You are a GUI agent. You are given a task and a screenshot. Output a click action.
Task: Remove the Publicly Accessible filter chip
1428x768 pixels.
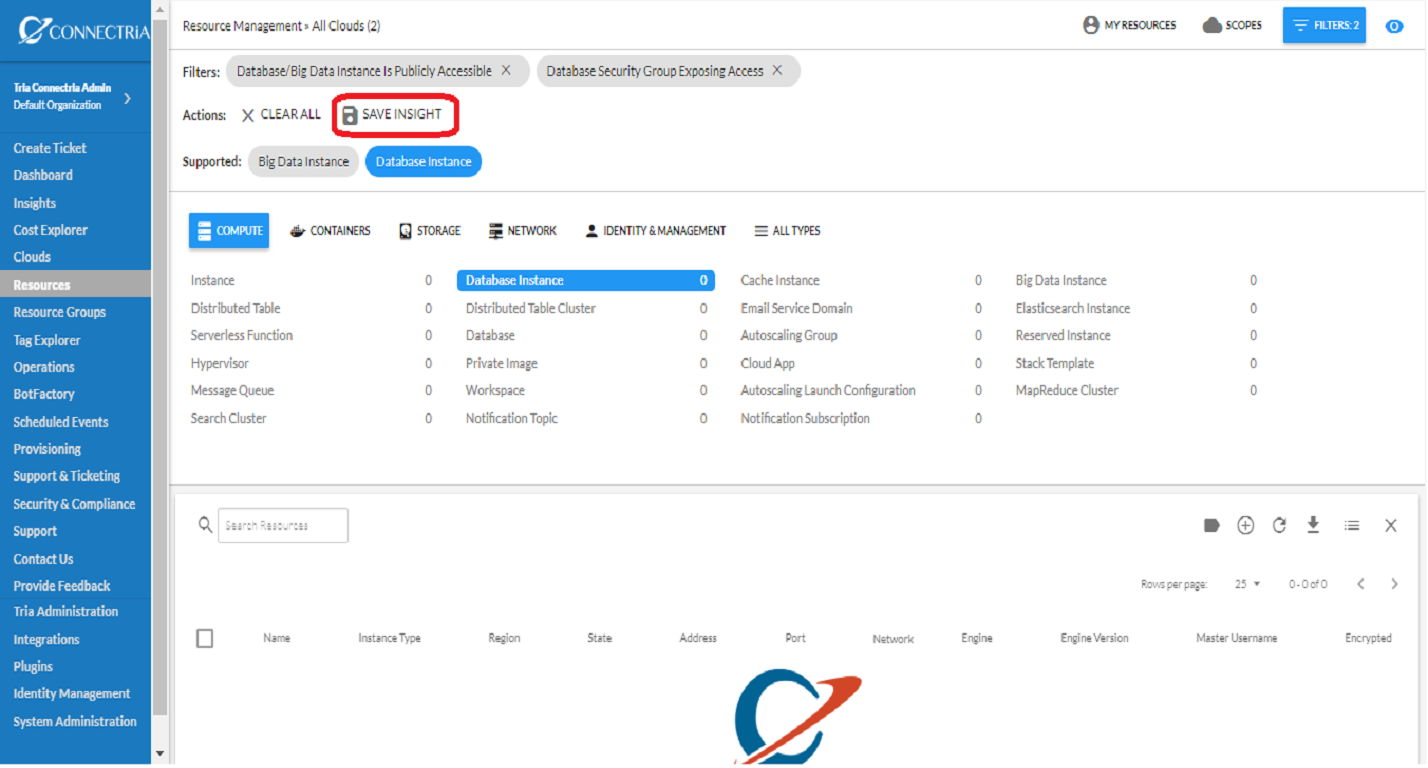click(x=506, y=71)
